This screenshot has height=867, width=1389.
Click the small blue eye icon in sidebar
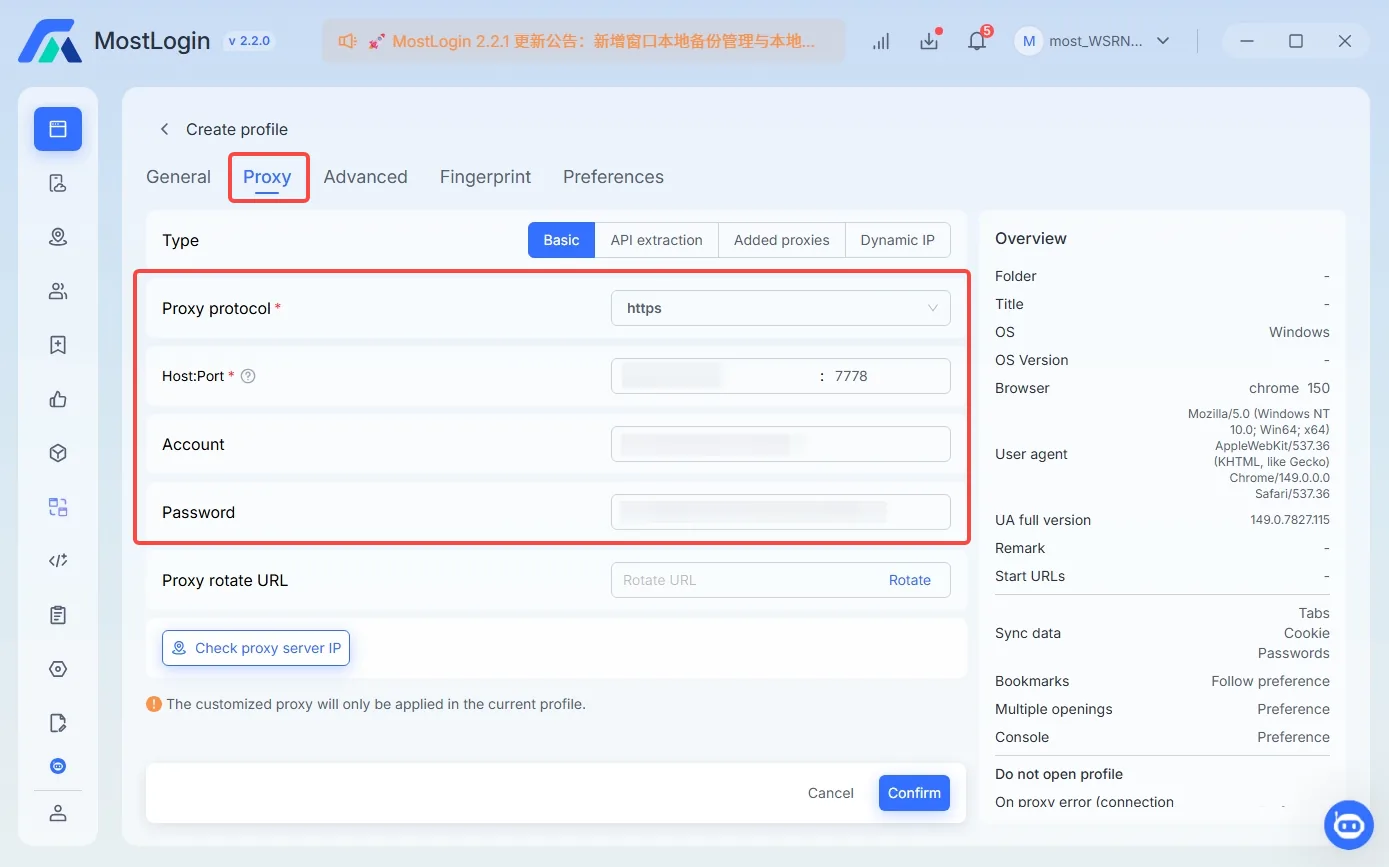pyautogui.click(x=58, y=766)
